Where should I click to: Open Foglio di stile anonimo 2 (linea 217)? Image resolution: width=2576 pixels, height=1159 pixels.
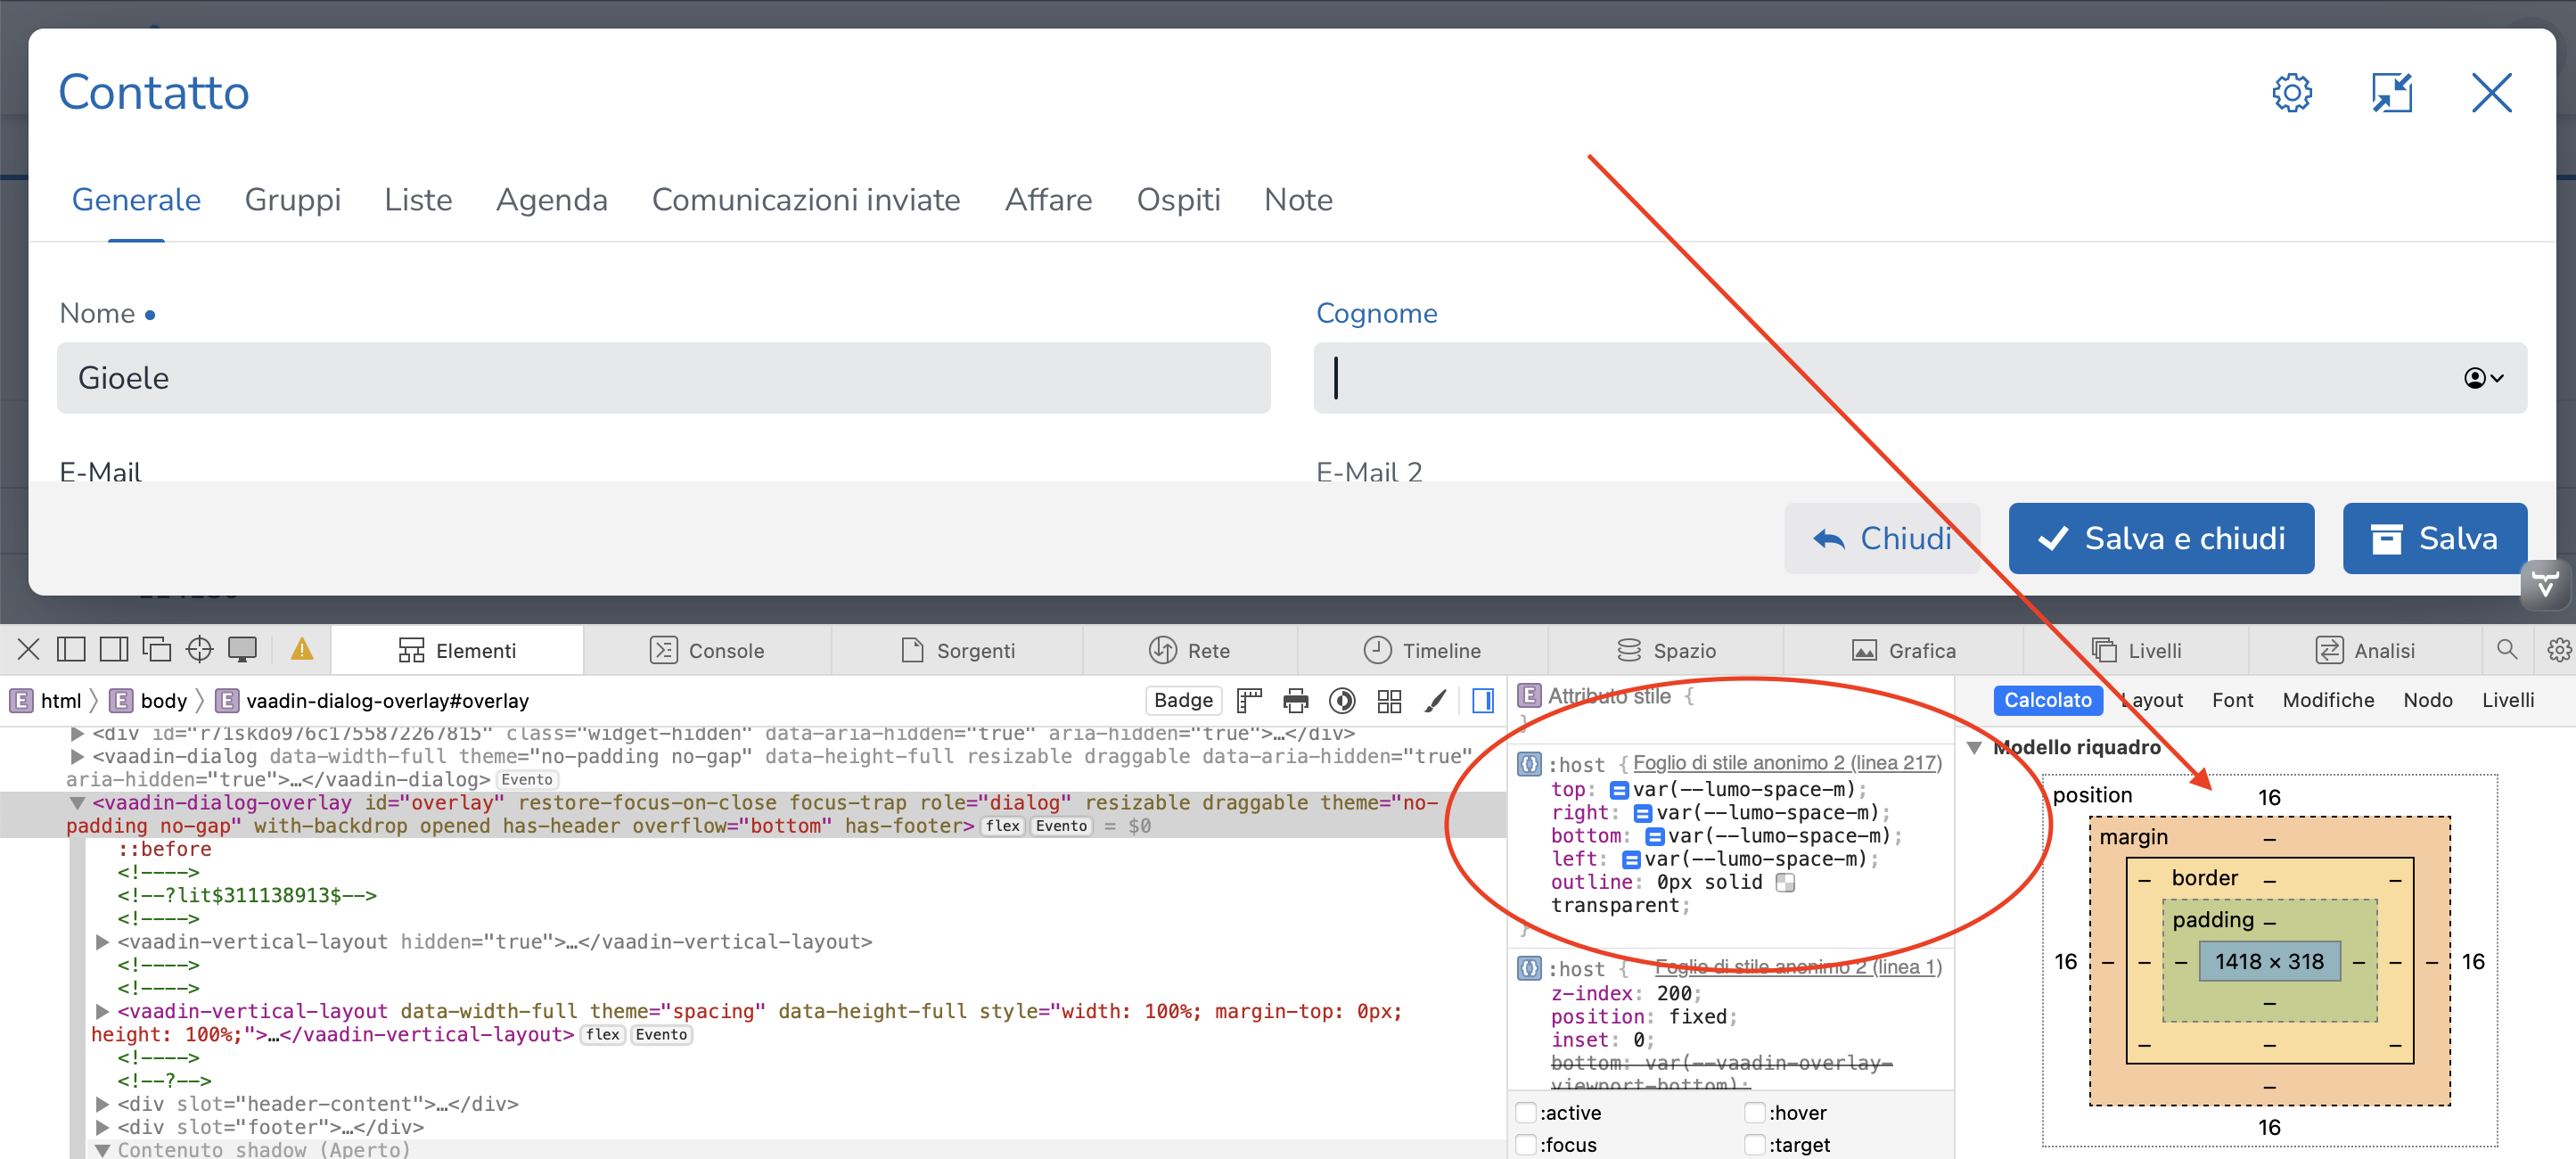coord(1786,763)
